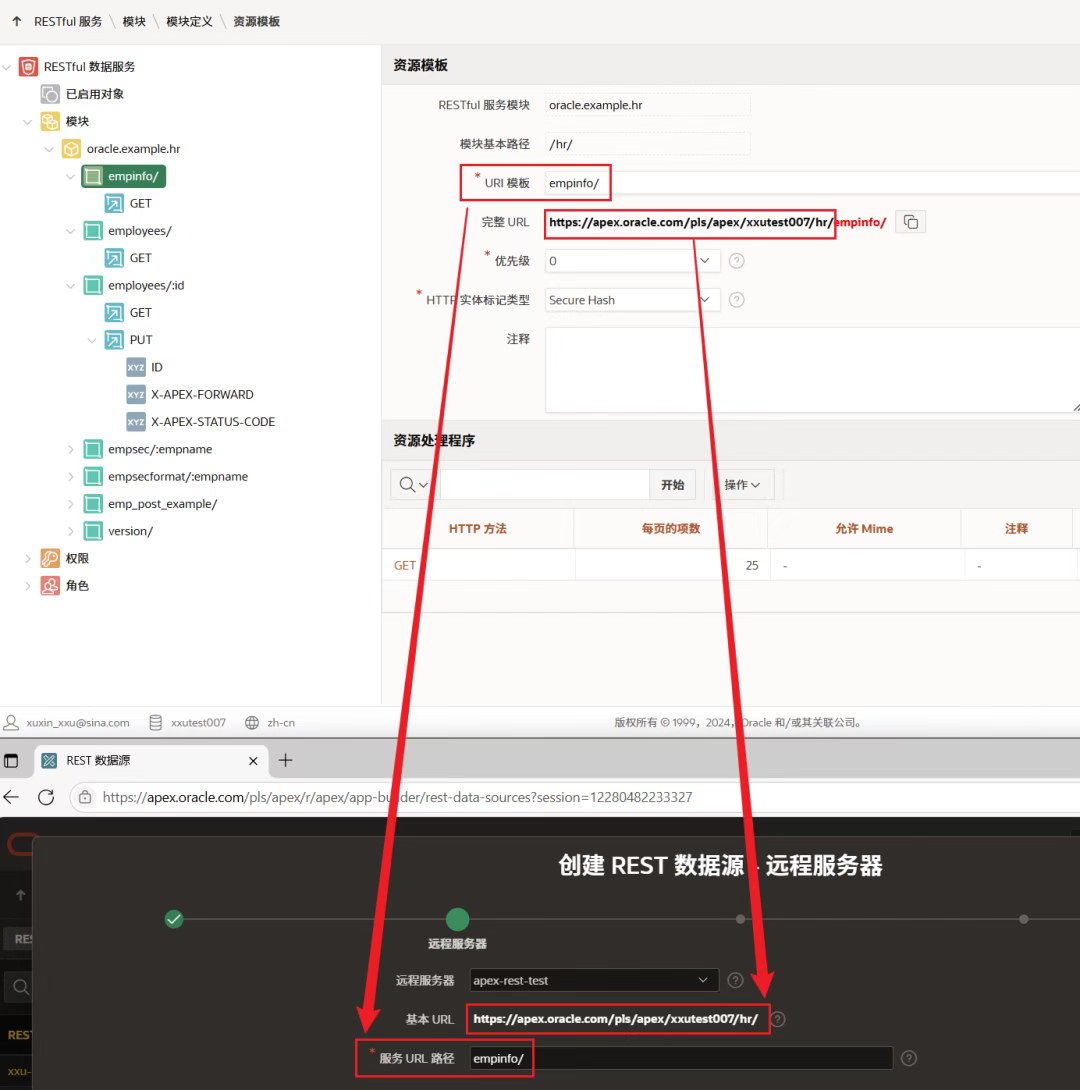This screenshot has width=1080, height=1090.
Task: Open the 模块定义 breadcrumb
Action: click(x=189, y=22)
